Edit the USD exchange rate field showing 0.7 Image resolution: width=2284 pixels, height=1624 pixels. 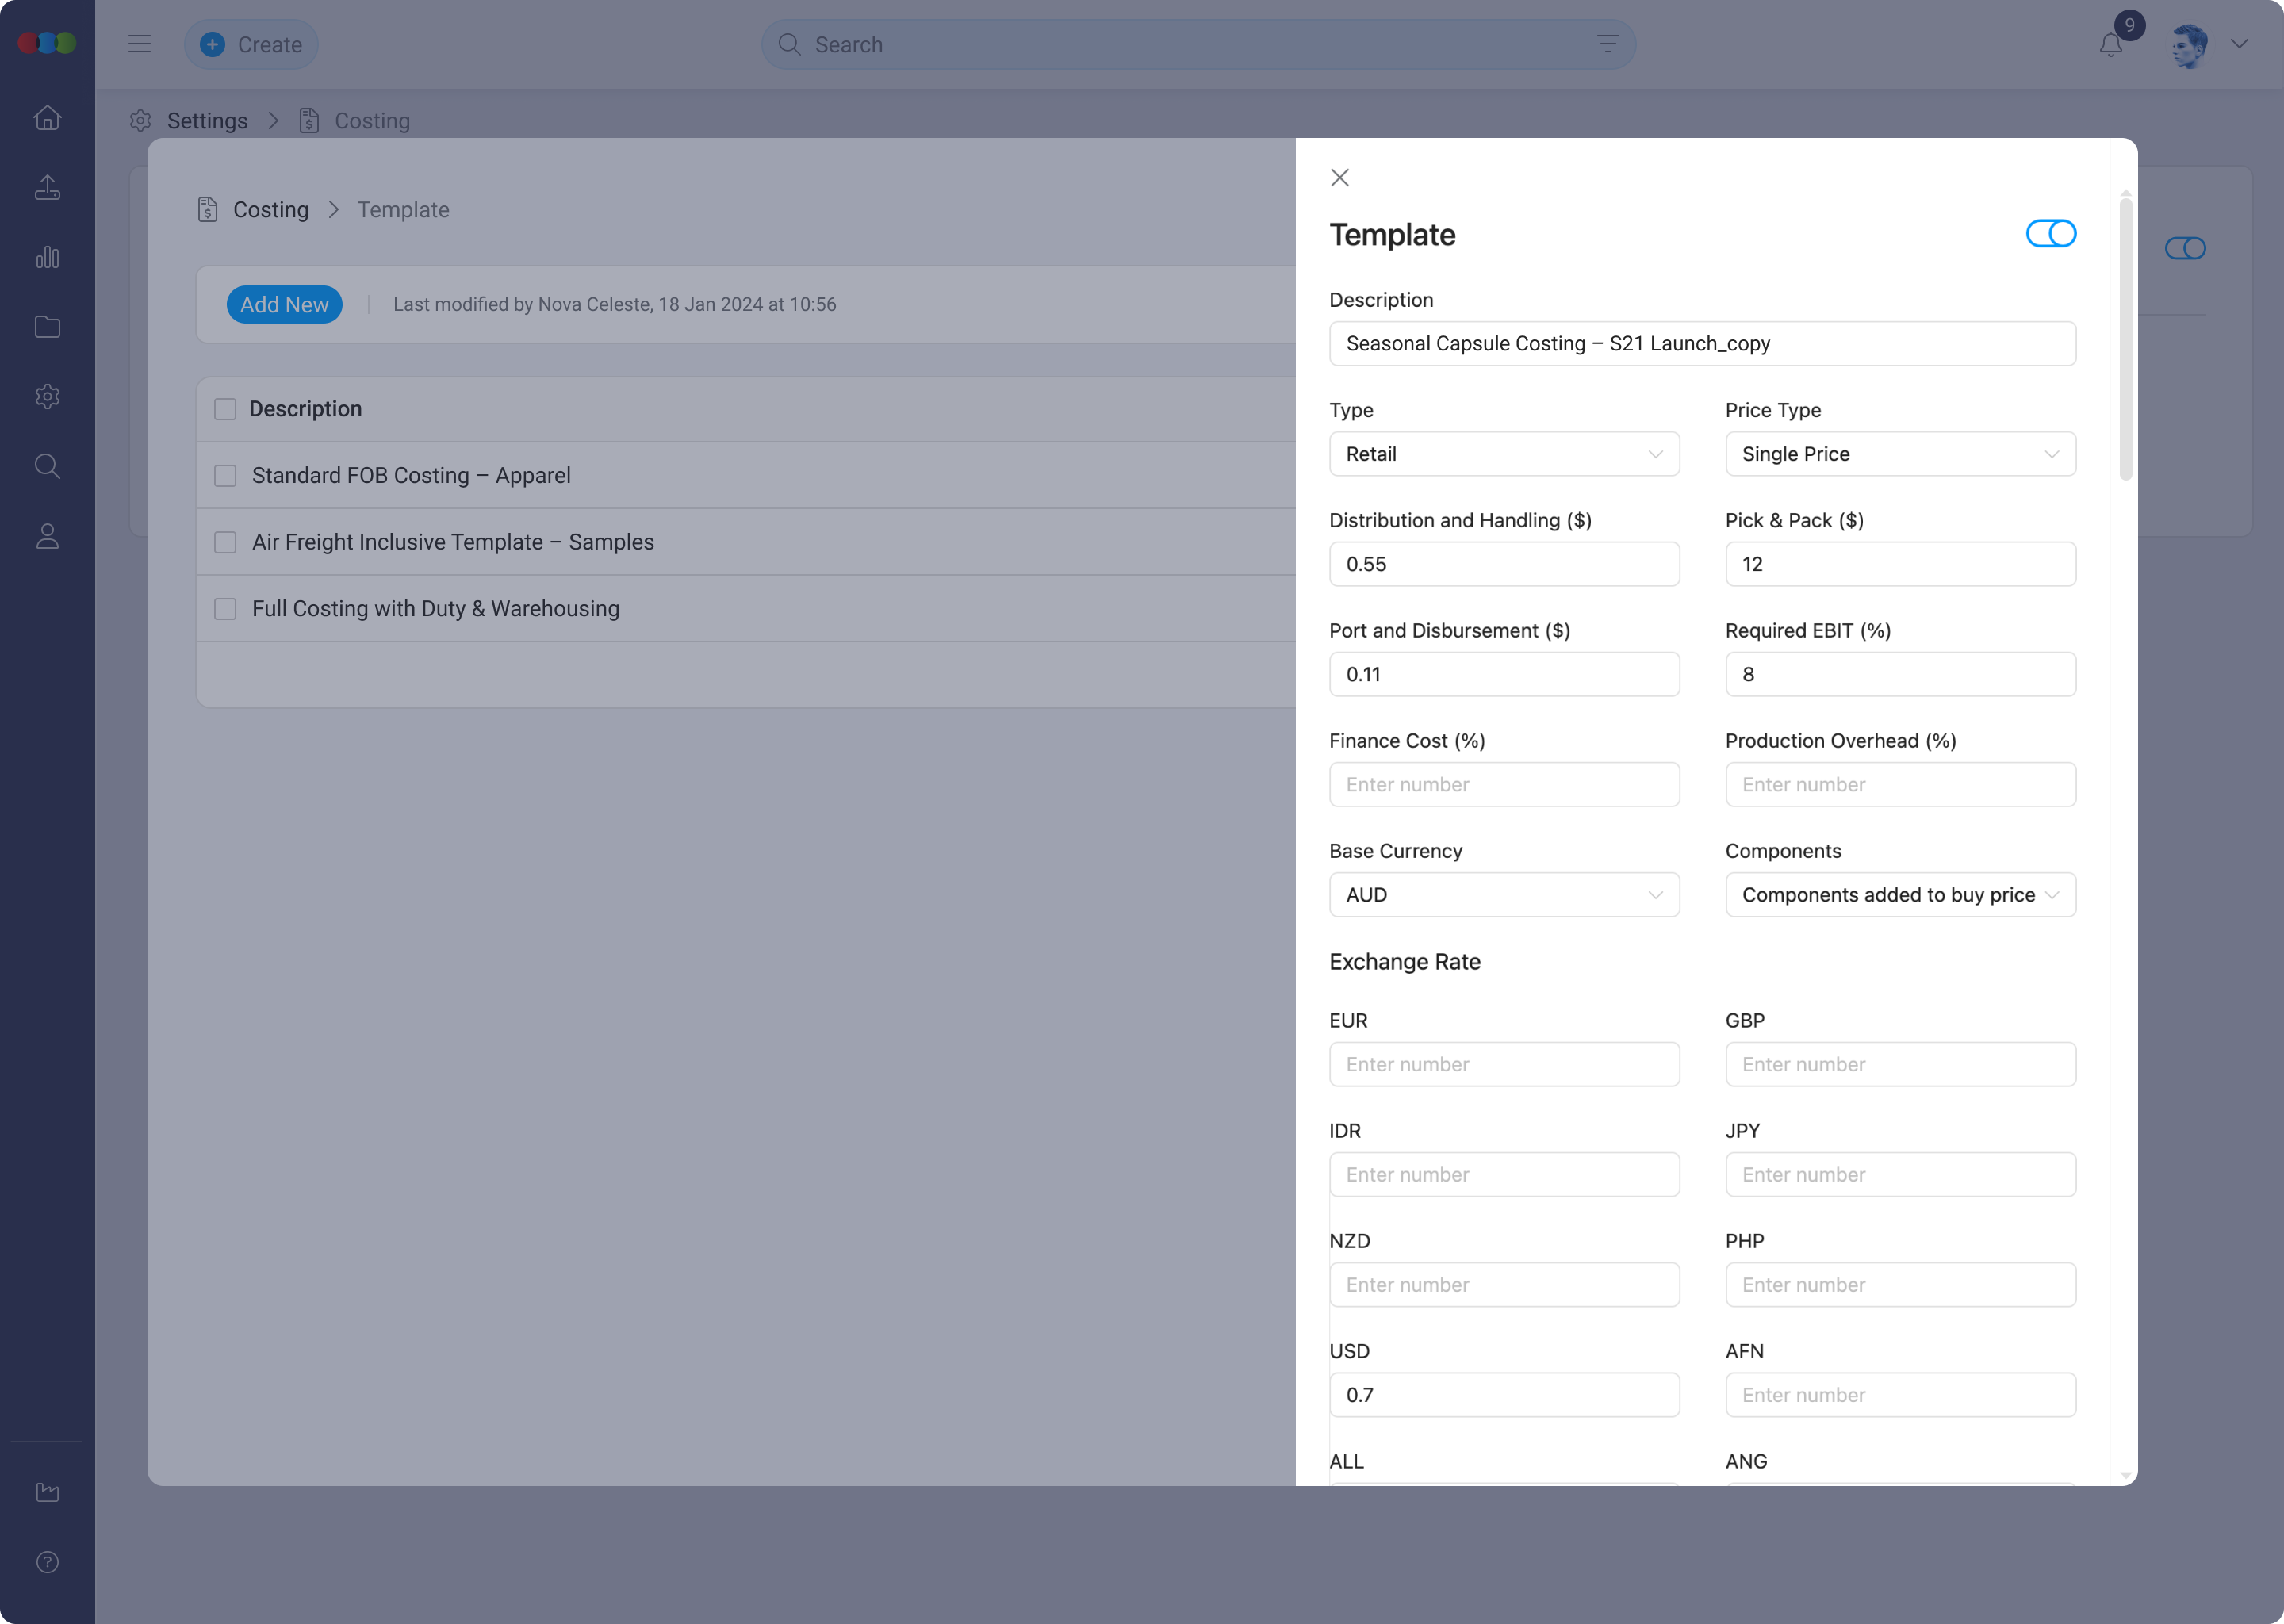point(1503,1394)
